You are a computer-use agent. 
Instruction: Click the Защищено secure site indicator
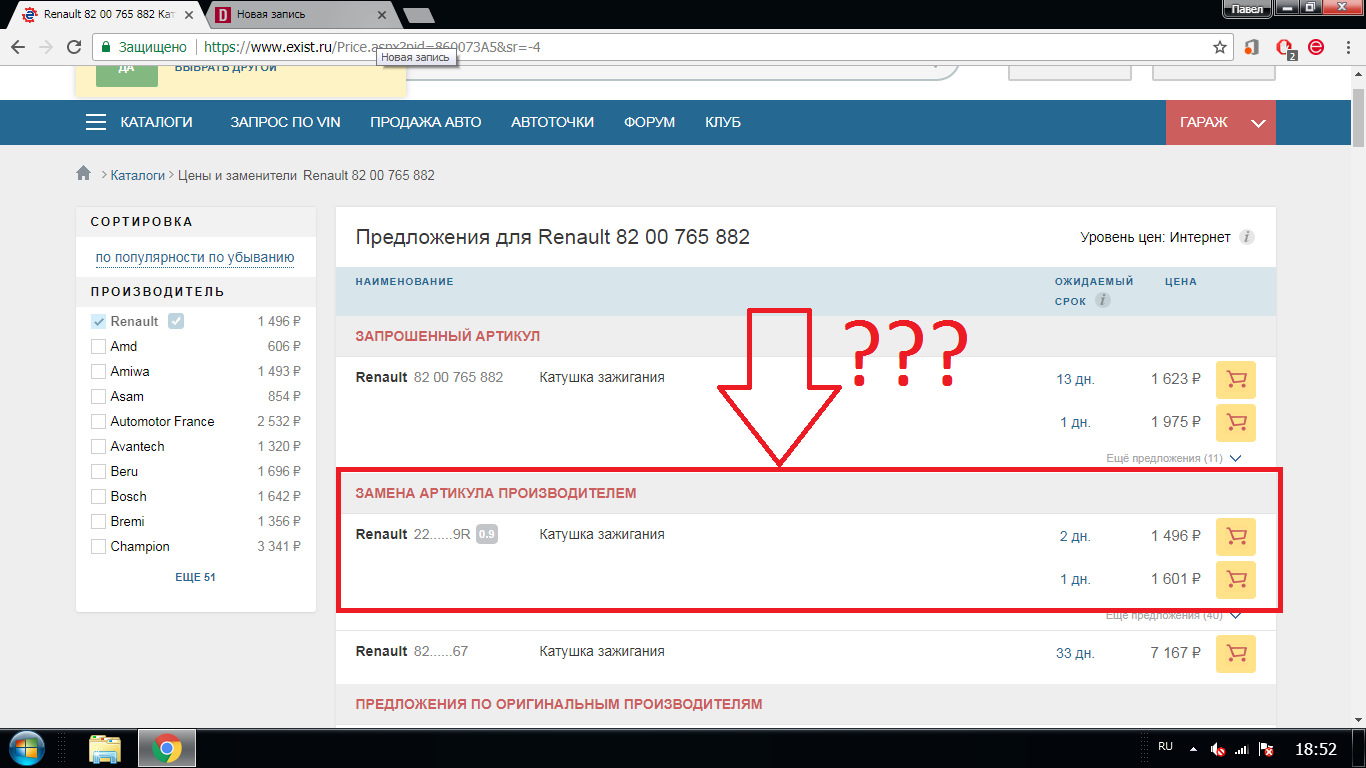(144, 47)
